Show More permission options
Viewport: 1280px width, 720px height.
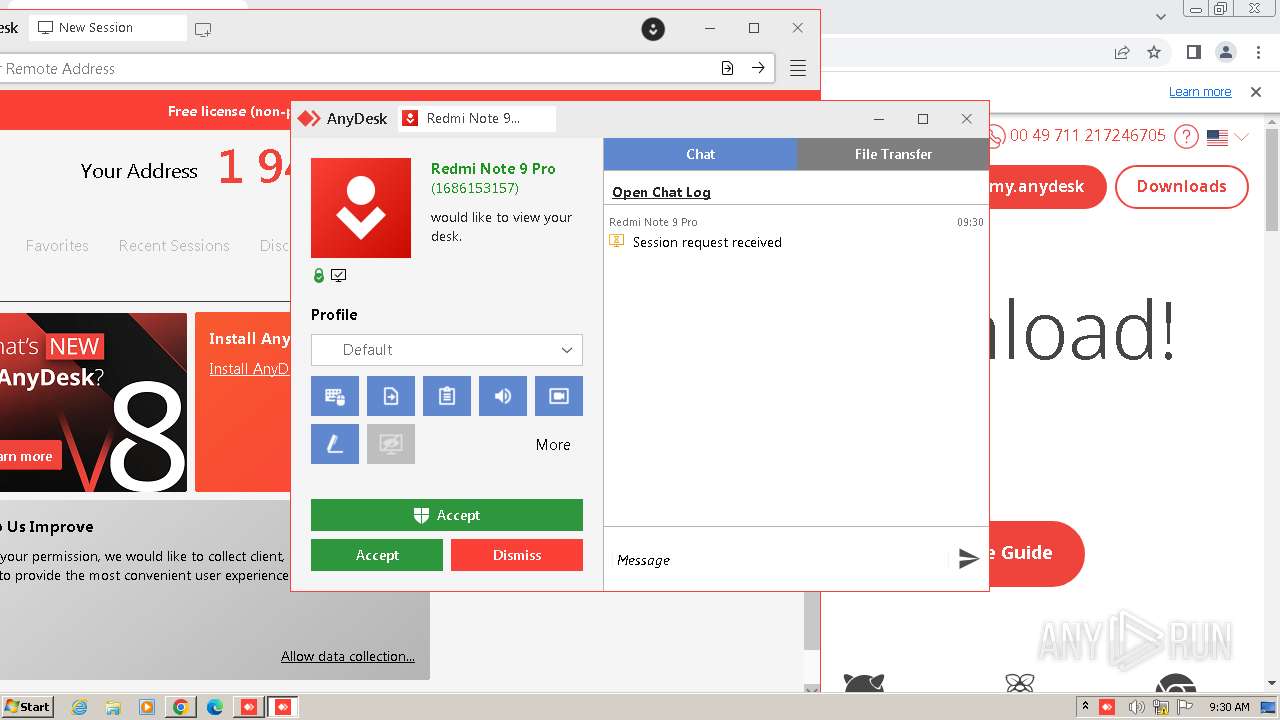(x=553, y=445)
